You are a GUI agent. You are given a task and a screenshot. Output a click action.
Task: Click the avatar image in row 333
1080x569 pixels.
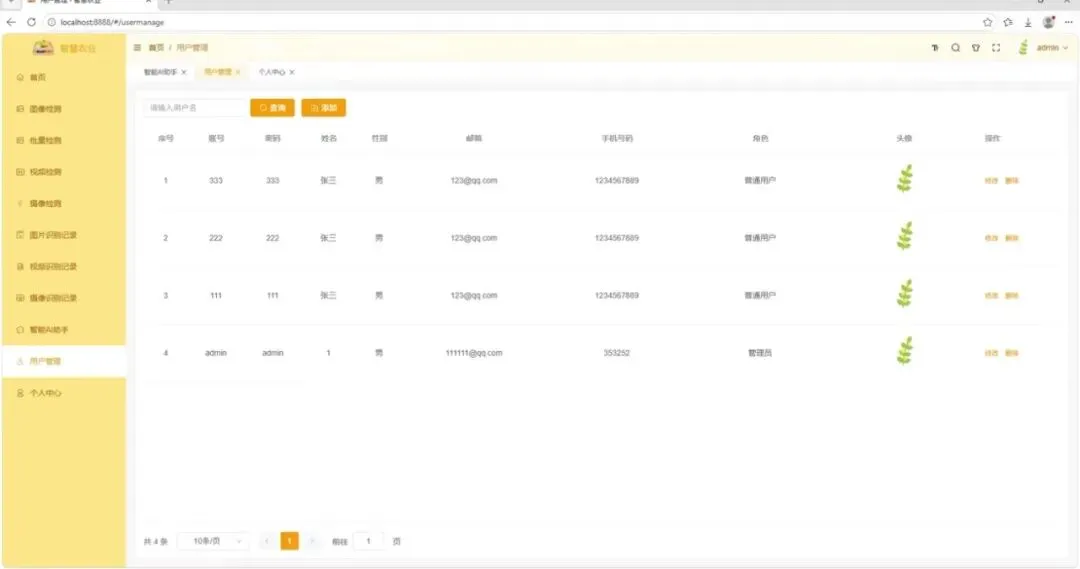coord(904,179)
